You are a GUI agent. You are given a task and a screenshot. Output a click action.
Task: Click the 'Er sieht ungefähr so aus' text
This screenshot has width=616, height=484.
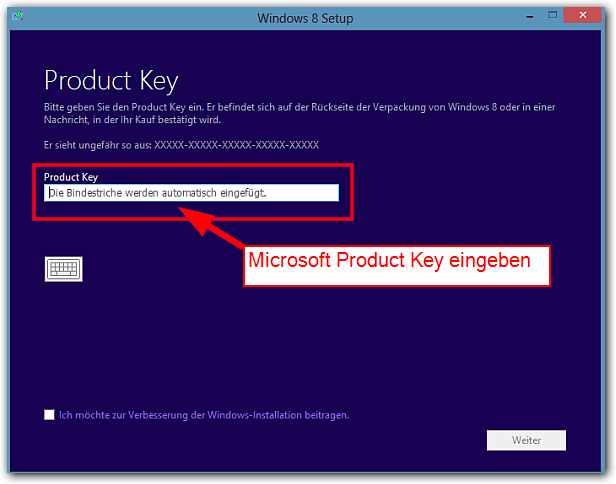[x=98, y=145]
